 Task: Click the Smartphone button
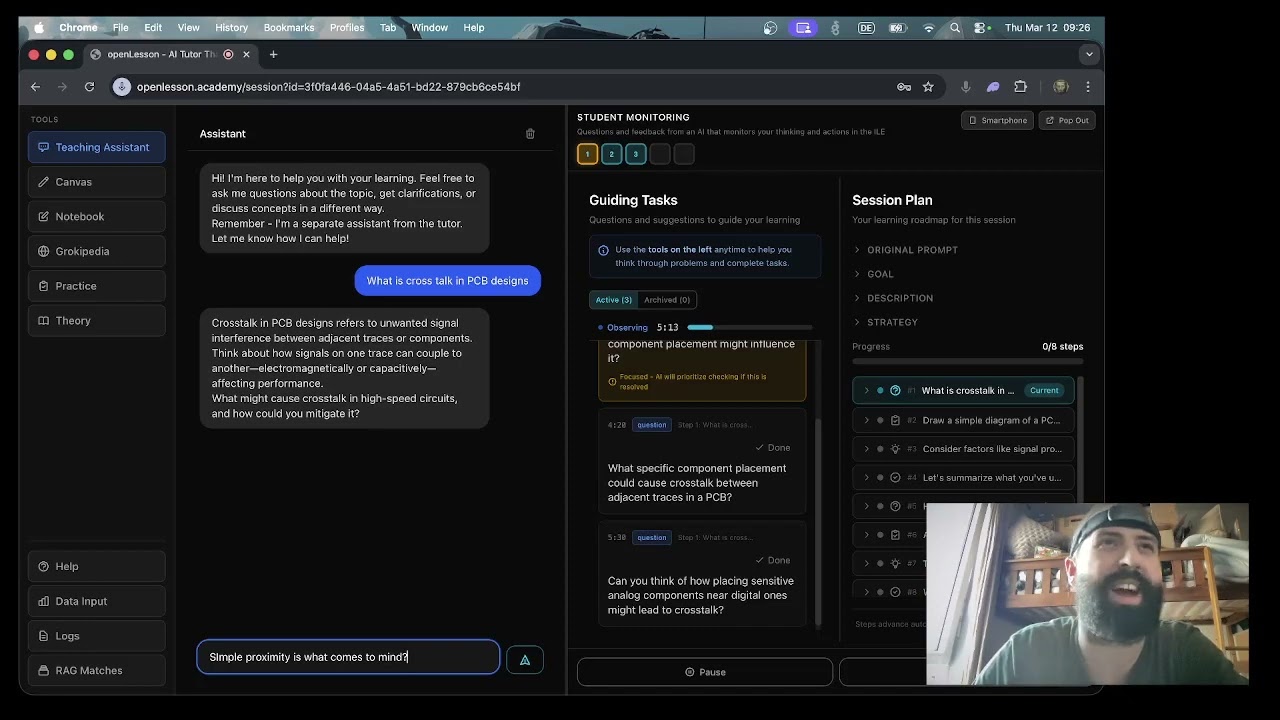(x=997, y=120)
